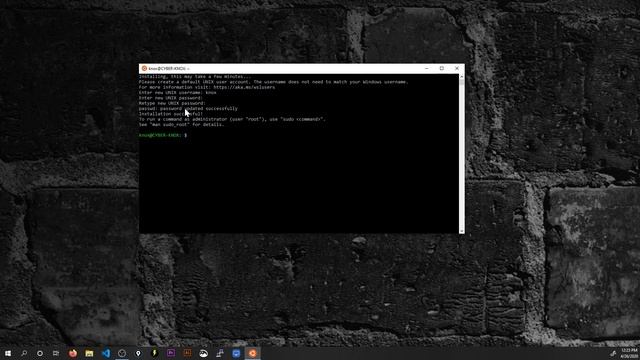Screen dimensions: 640x360
Task: Open the music note taskbar app
Action: (220, 353)
